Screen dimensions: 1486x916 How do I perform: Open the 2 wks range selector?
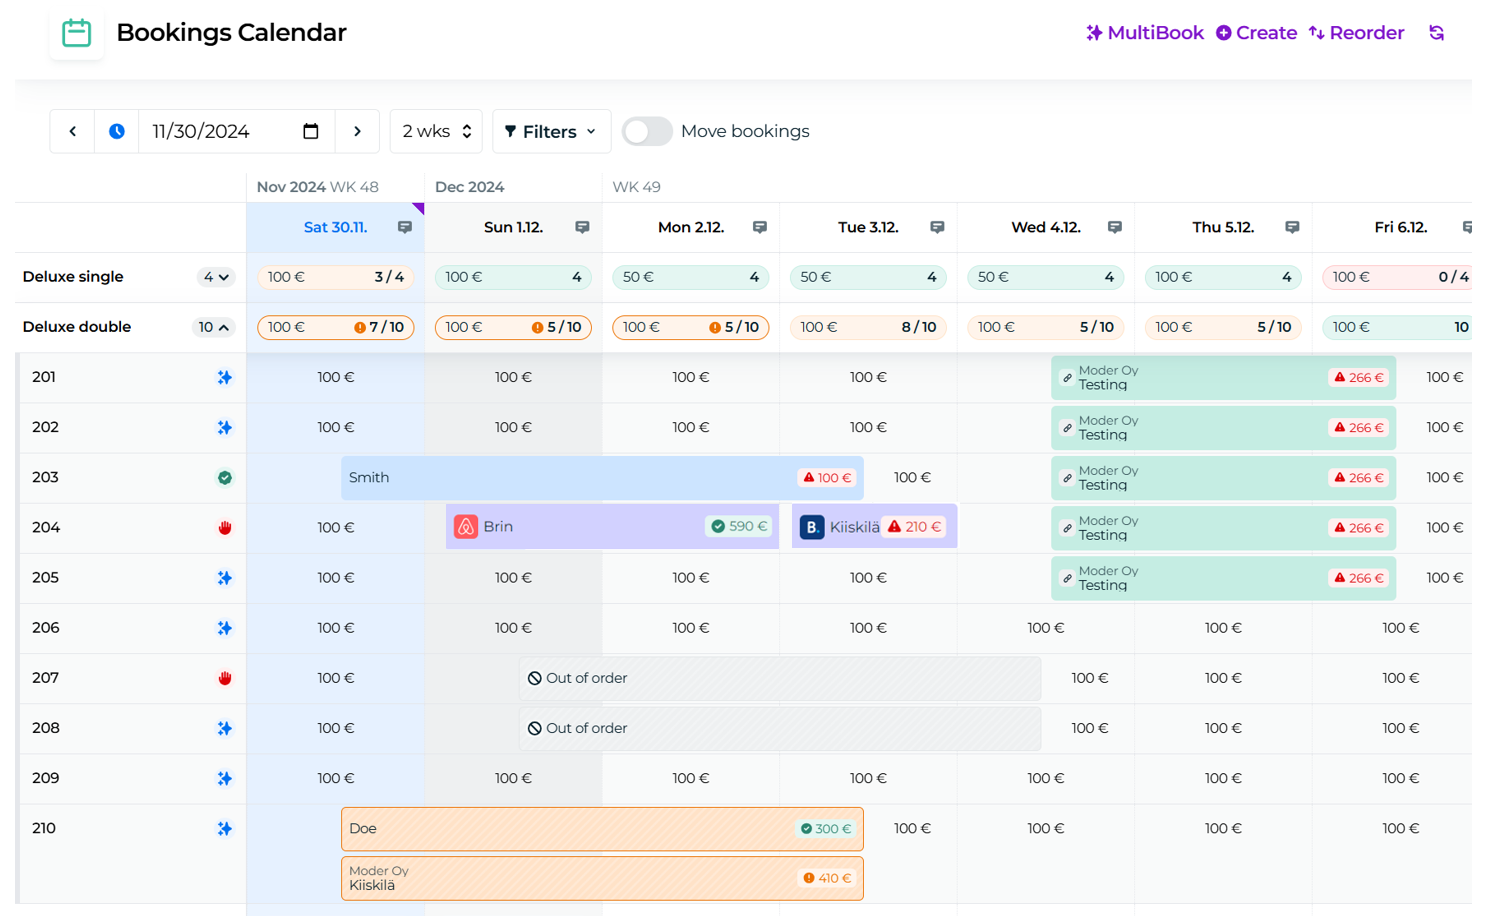[436, 131]
